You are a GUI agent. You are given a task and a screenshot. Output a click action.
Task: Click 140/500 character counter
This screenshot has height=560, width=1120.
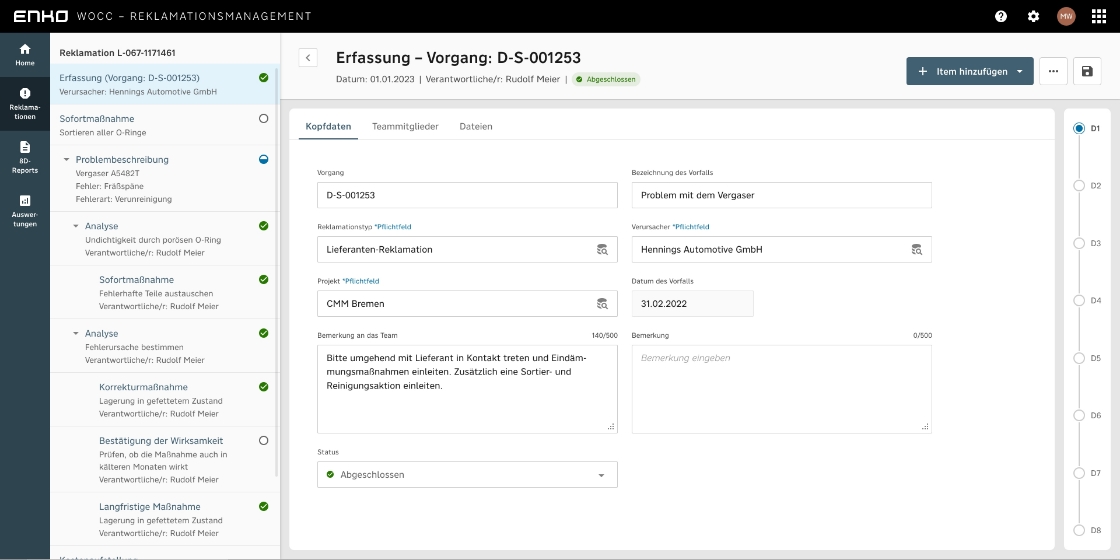[604, 336]
